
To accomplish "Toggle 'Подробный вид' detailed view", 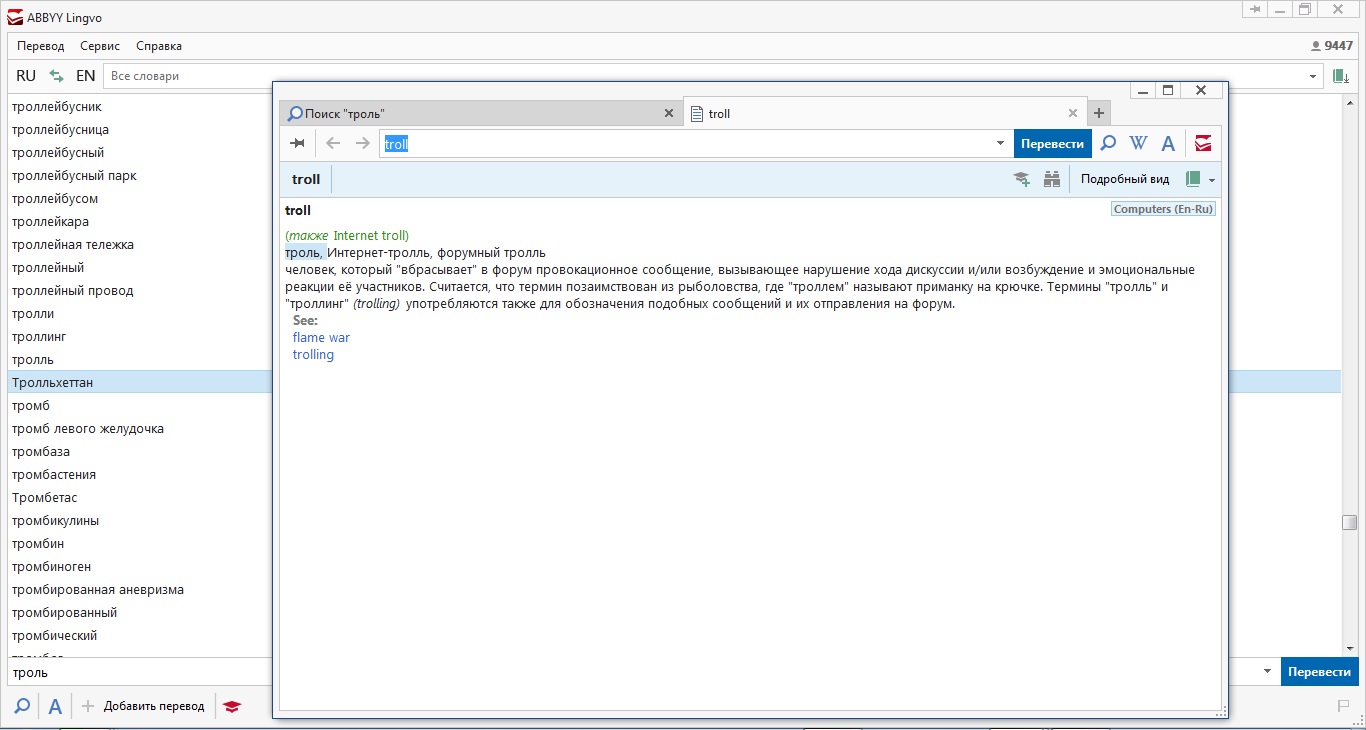I will [1124, 180].
